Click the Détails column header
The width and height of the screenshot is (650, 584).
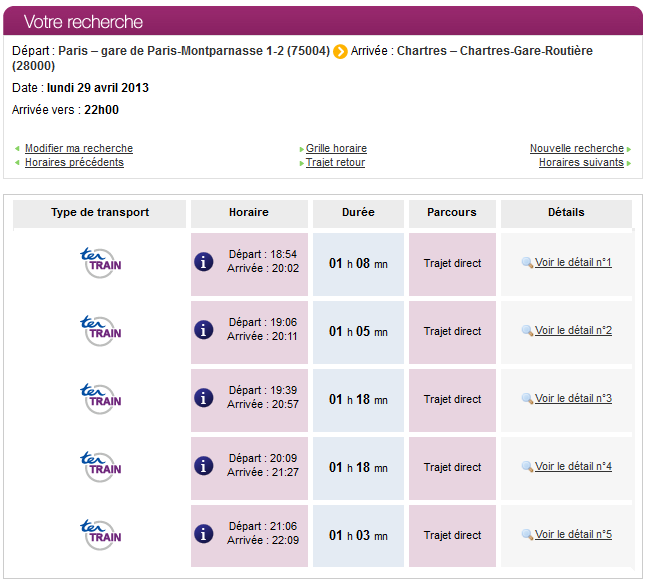pyautogui.click(x=566, y=214)
